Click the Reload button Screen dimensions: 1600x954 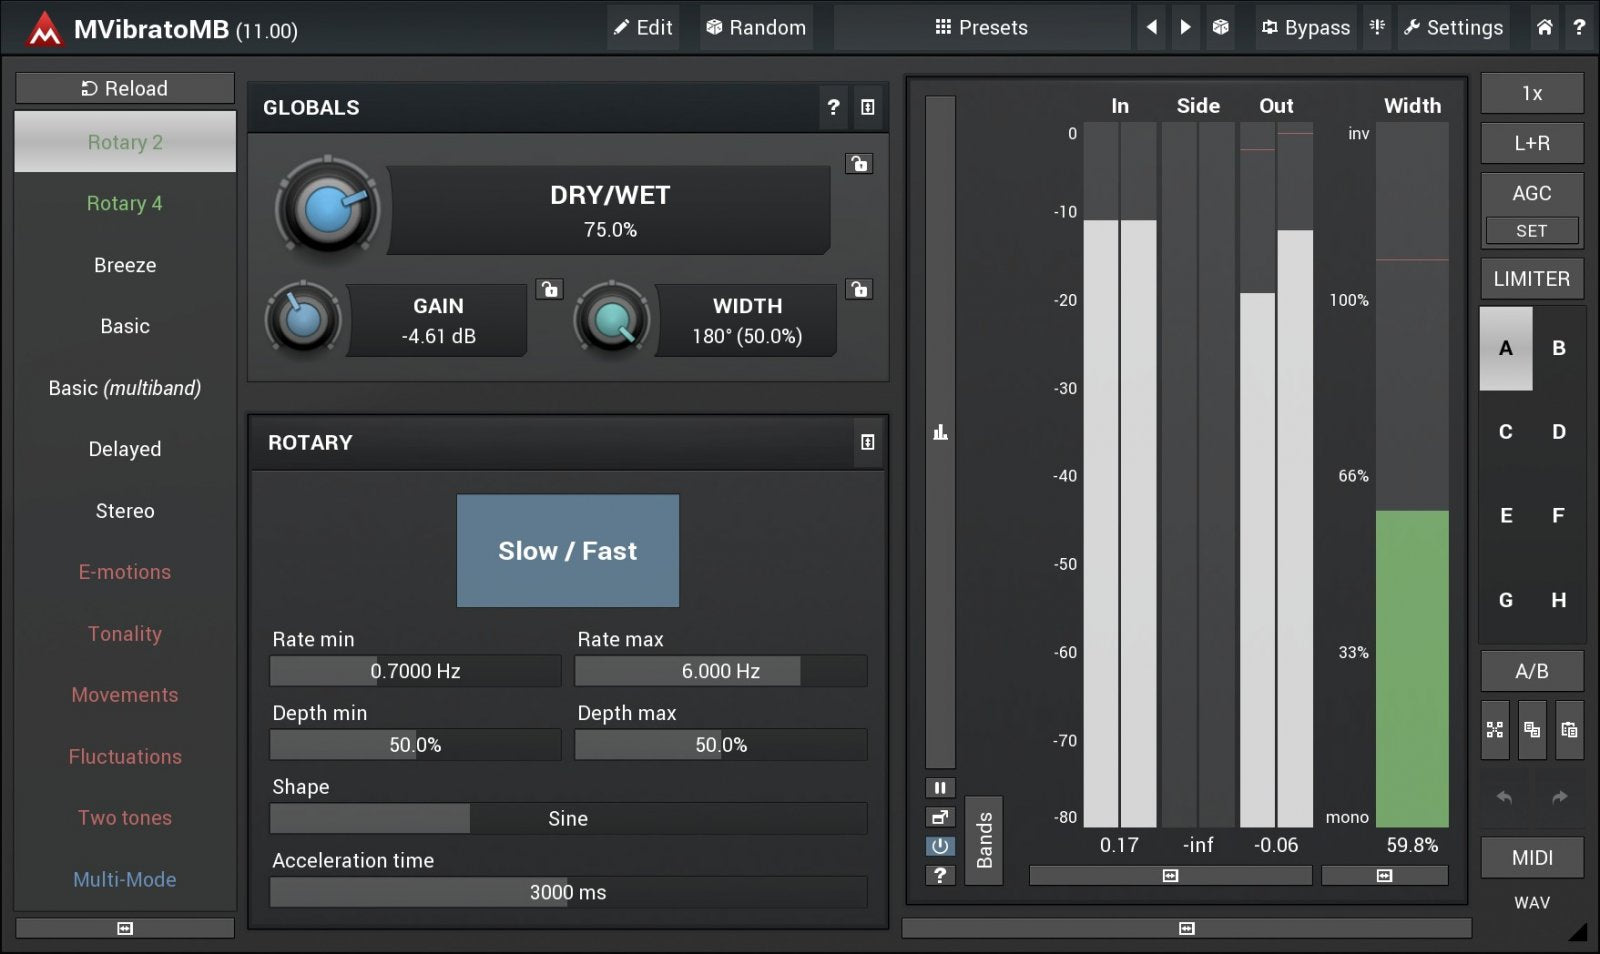point(125,88)
